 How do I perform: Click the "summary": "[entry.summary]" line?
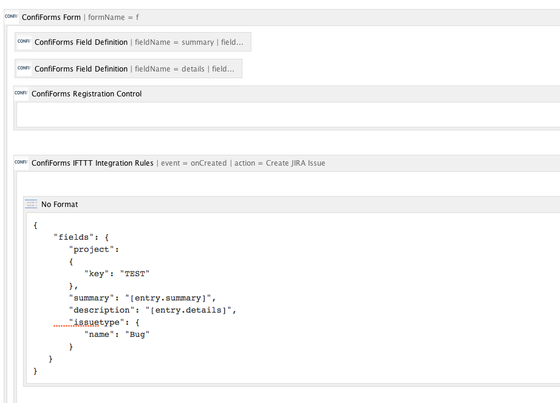(142, 298)
